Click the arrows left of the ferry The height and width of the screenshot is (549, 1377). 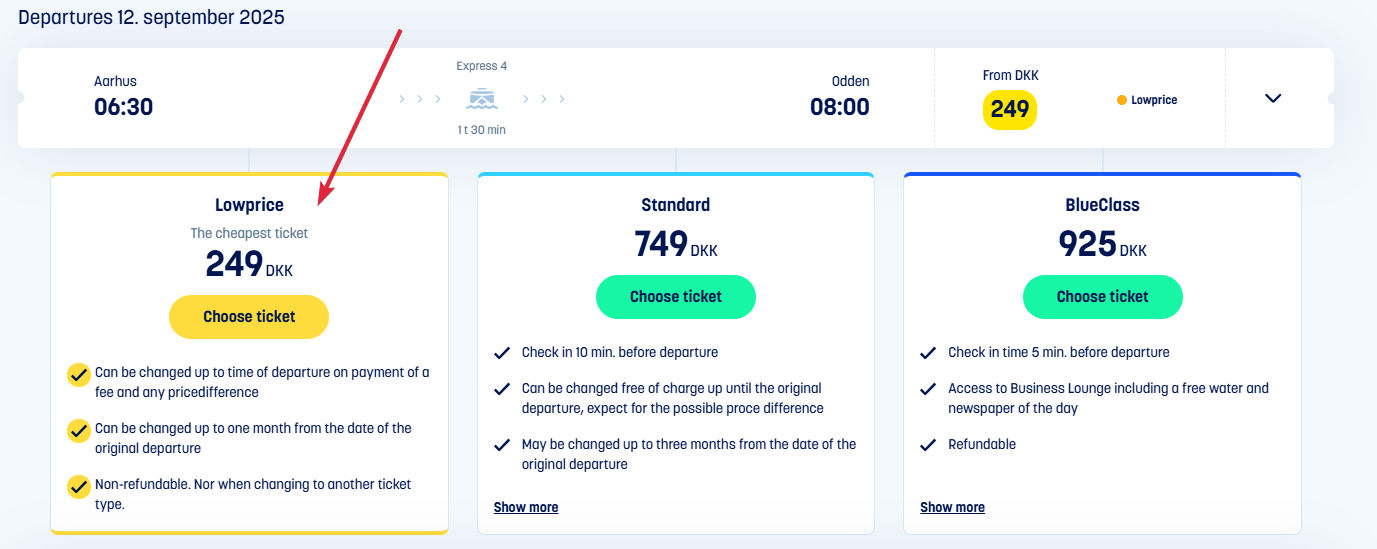point(420,99)
